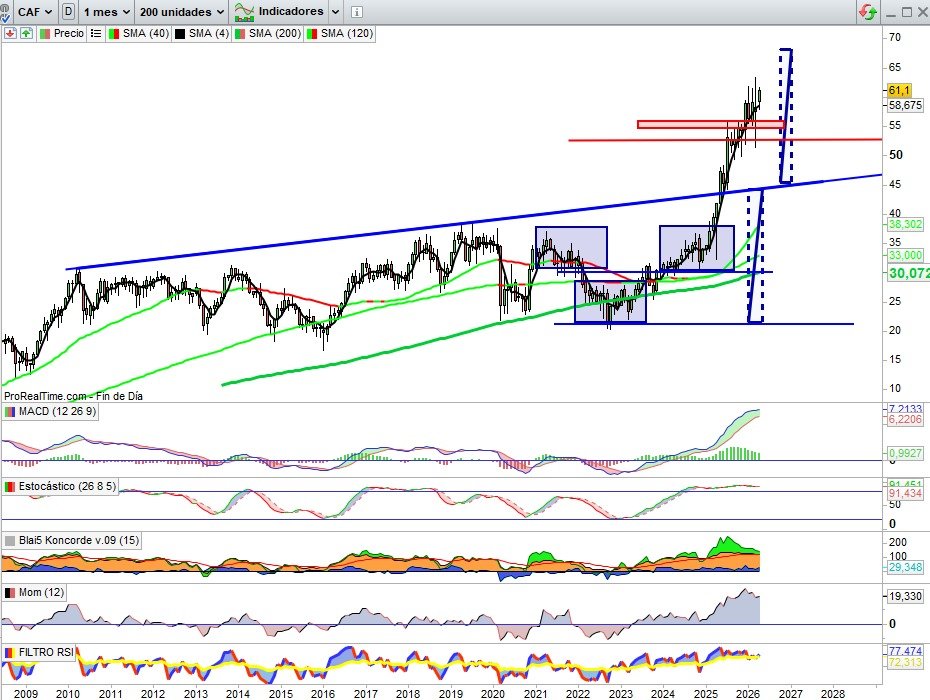The width and height of the screenshot is (930, 700).
Task: Click the 19,330 momentum value label
Action: 905,596
